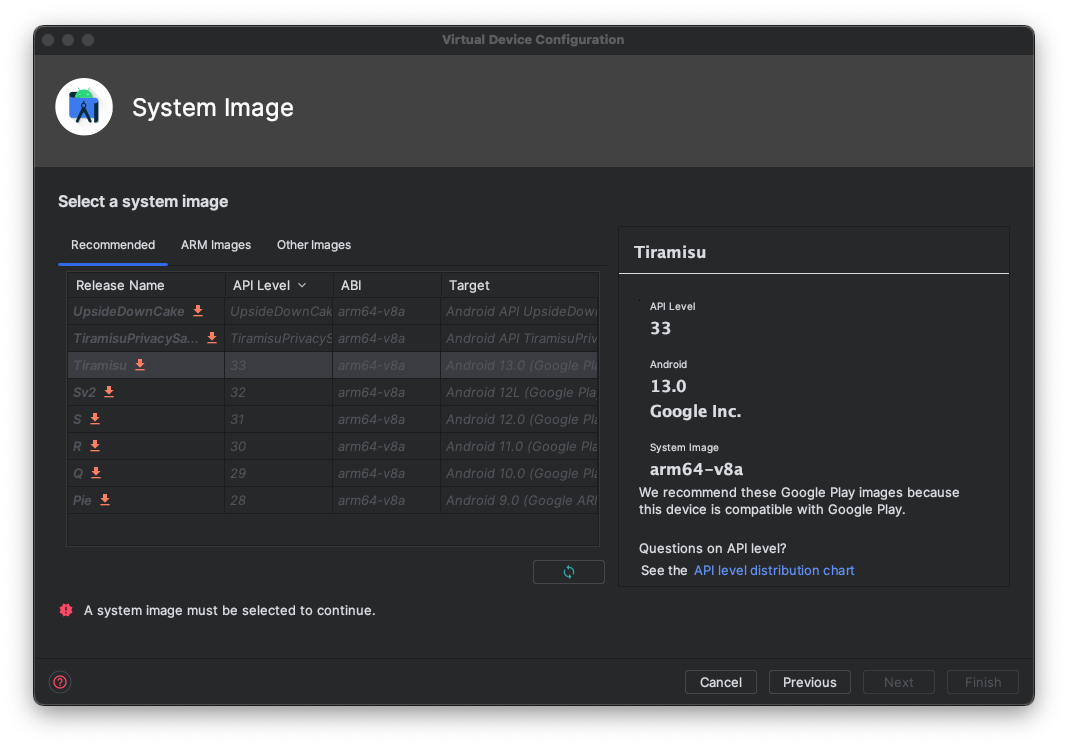Refresh the system image list

pyautogui.click(x=568, y=572)
